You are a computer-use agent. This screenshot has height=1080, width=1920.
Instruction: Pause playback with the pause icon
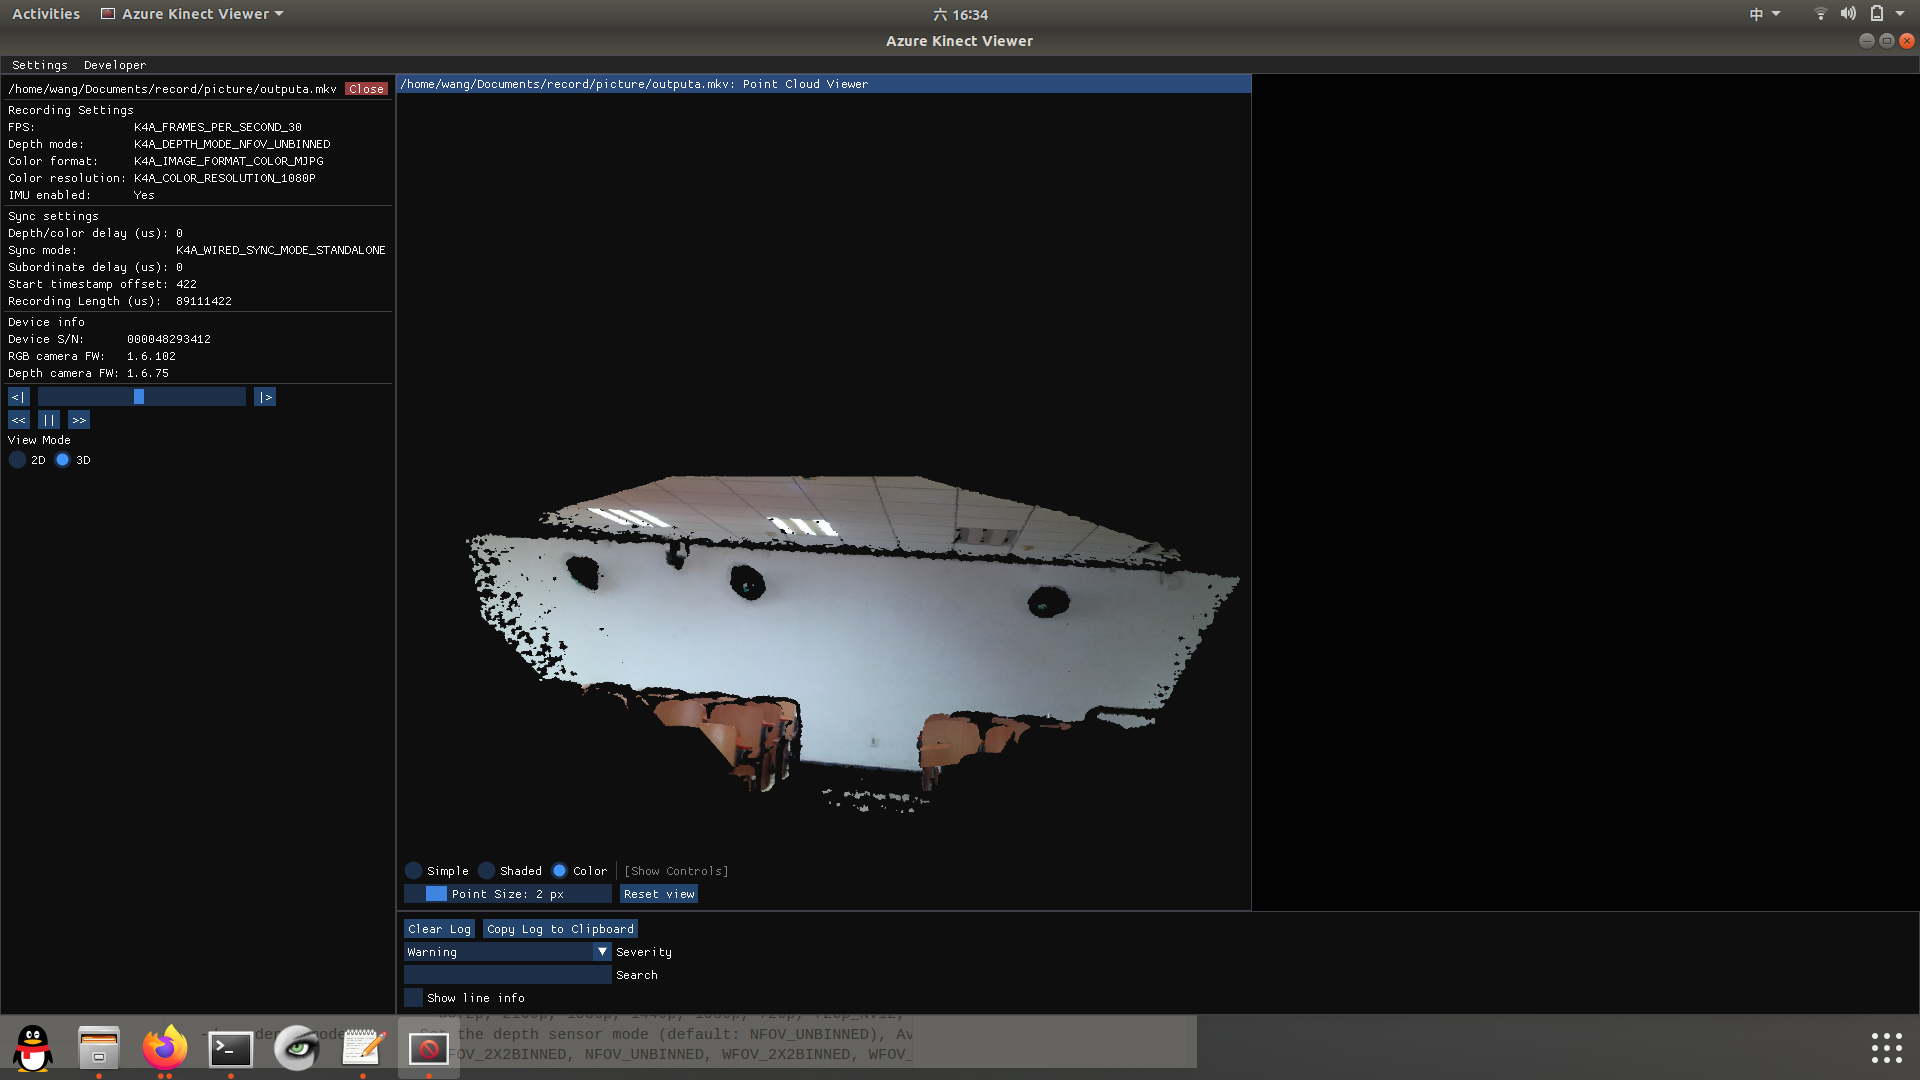(48, 419)
